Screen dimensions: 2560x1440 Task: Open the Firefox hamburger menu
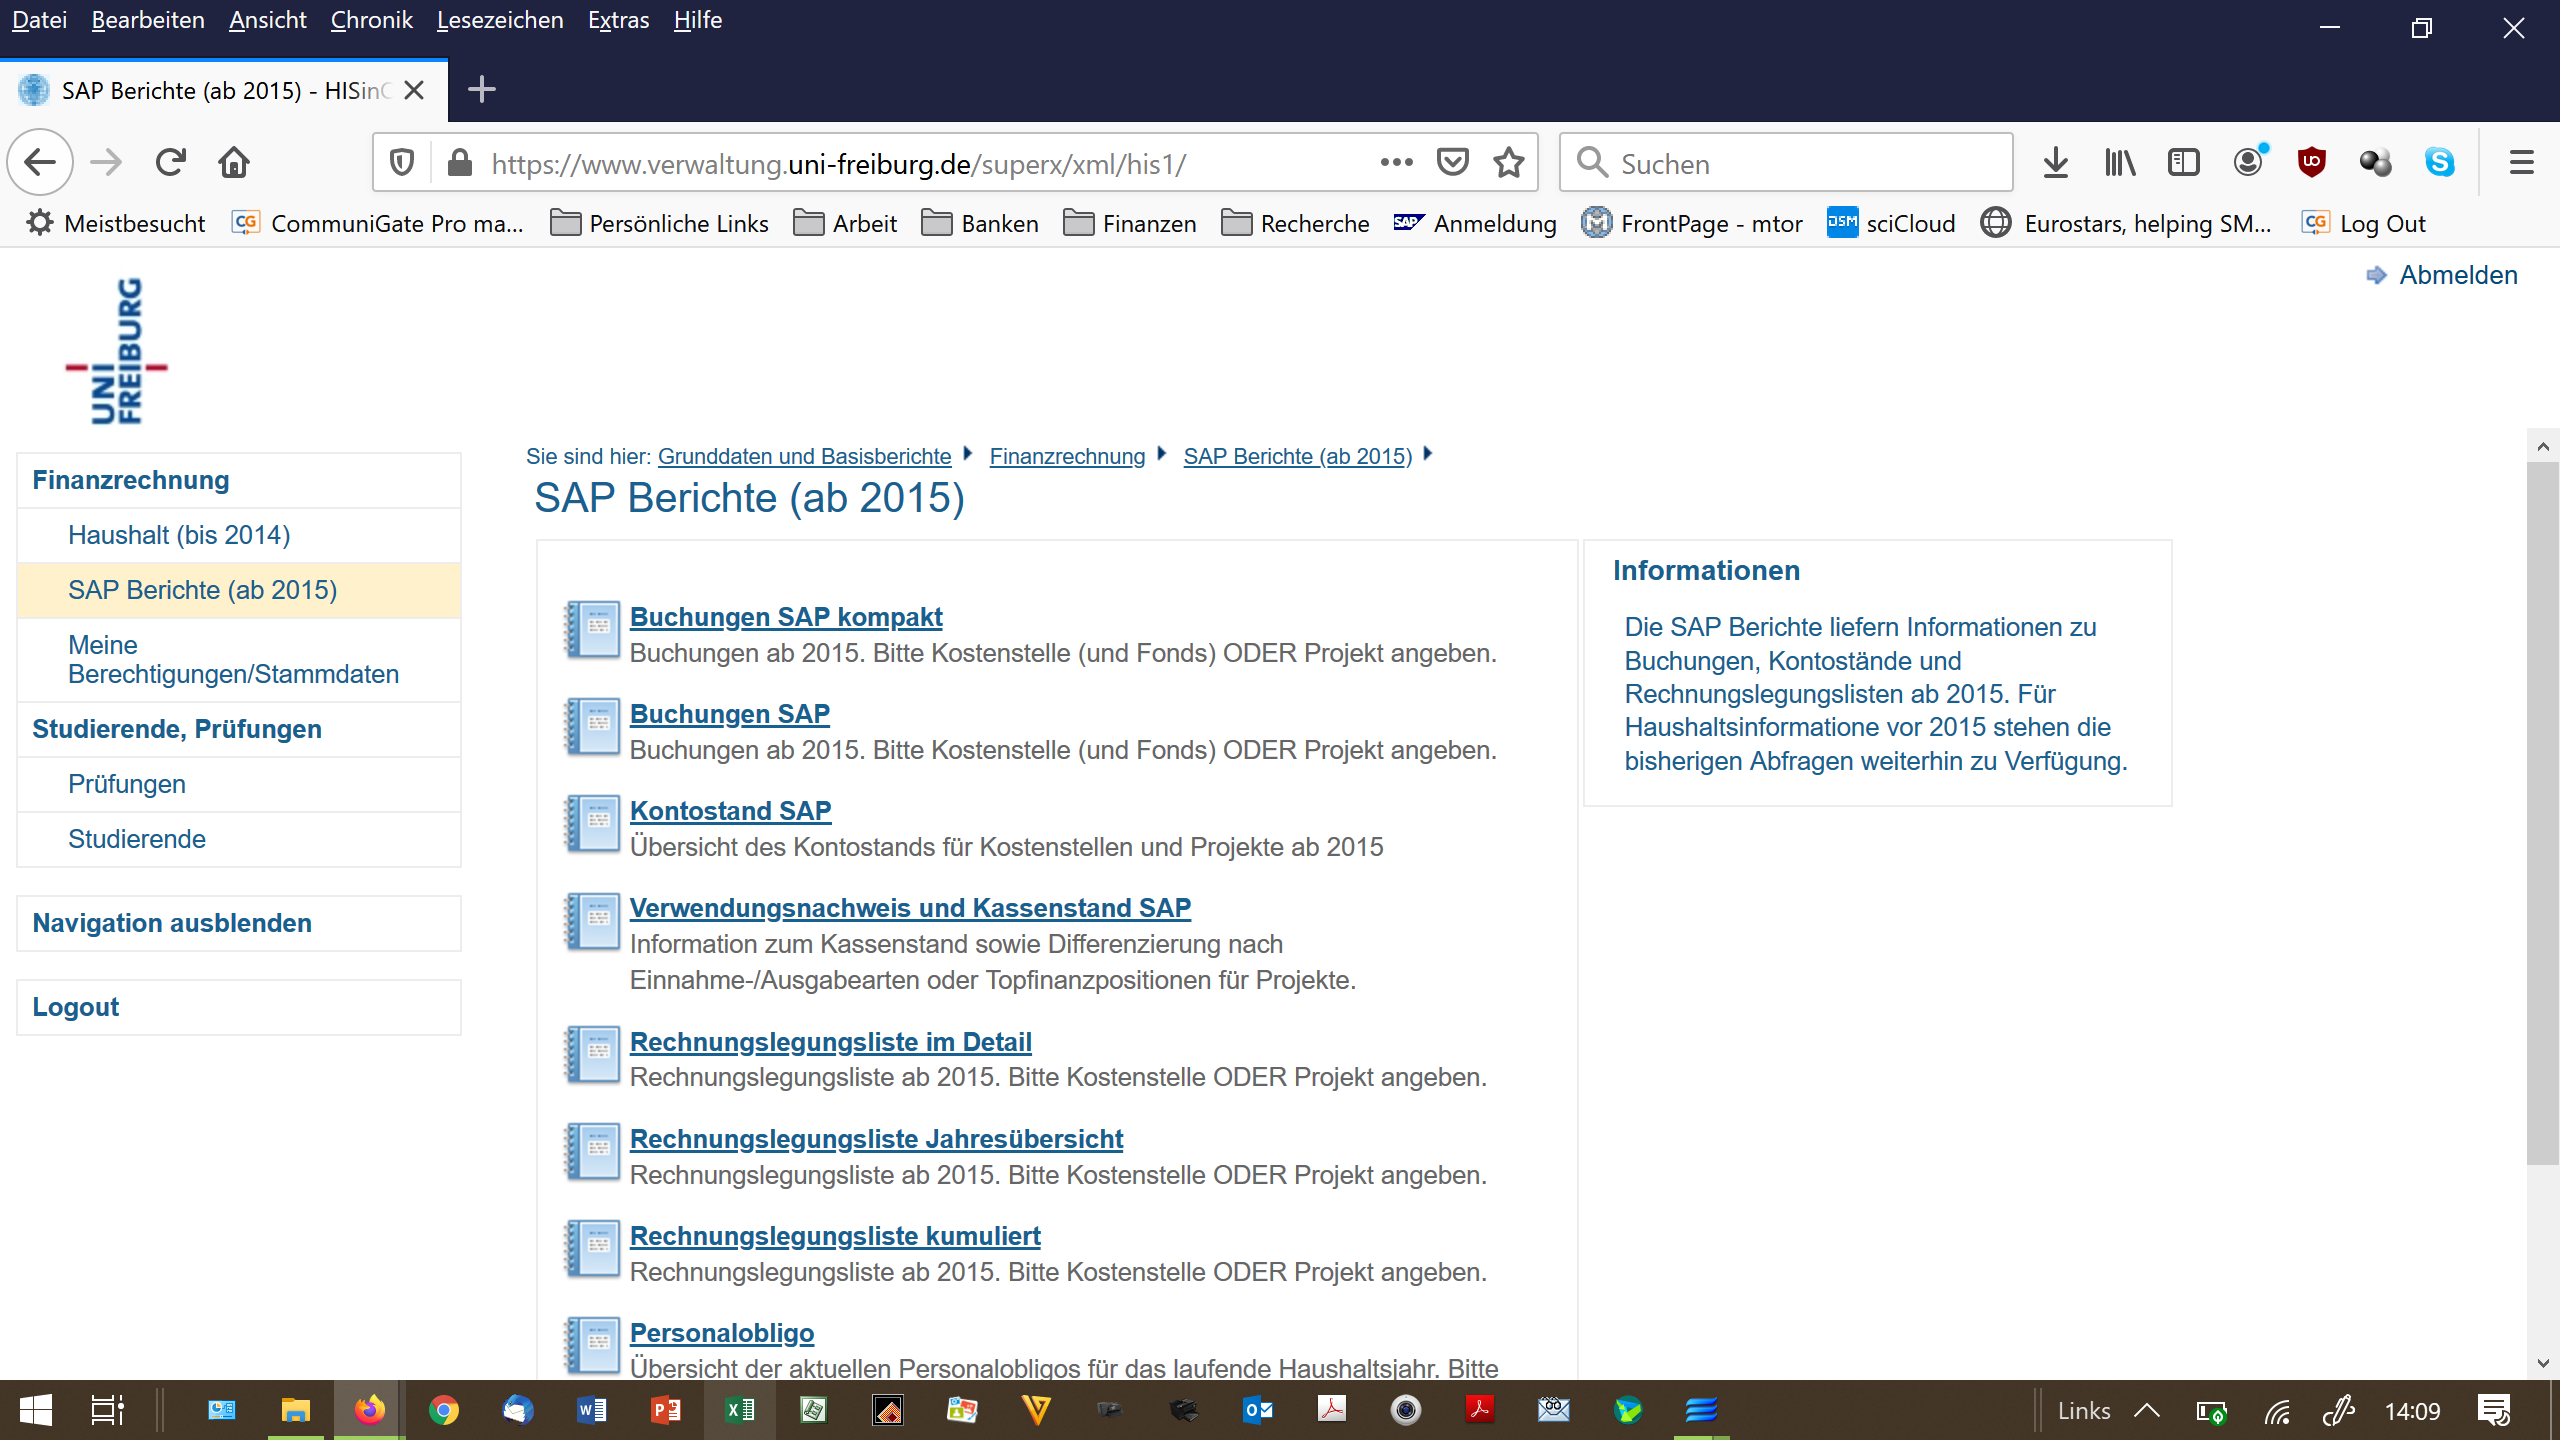click(2521, 162)
